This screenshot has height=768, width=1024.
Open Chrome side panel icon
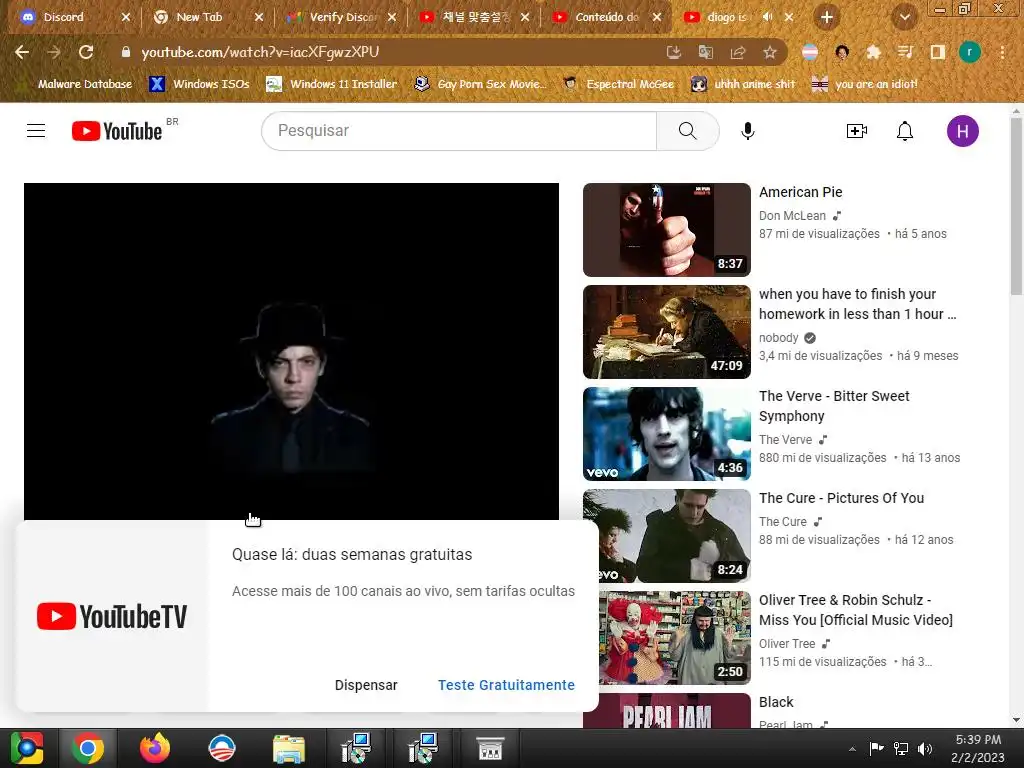pyautogui.click(x=938, y=52)
